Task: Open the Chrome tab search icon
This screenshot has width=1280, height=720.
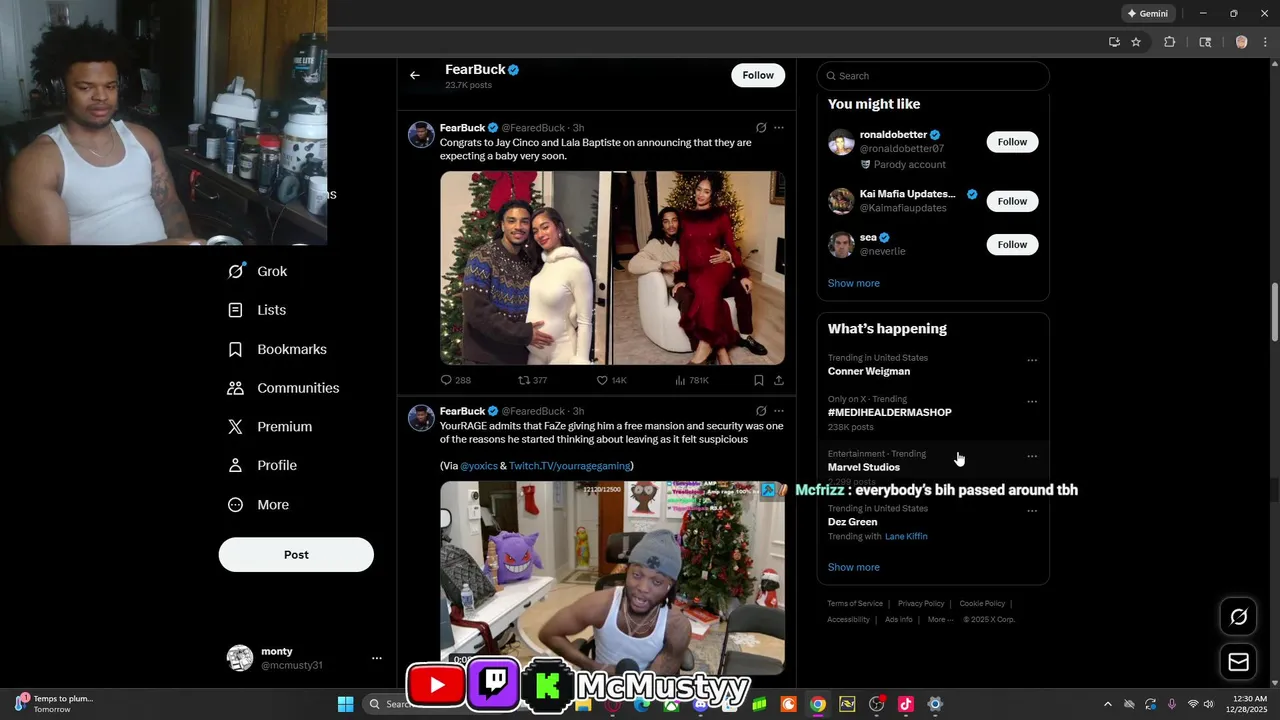Action: pos(1205,42)
